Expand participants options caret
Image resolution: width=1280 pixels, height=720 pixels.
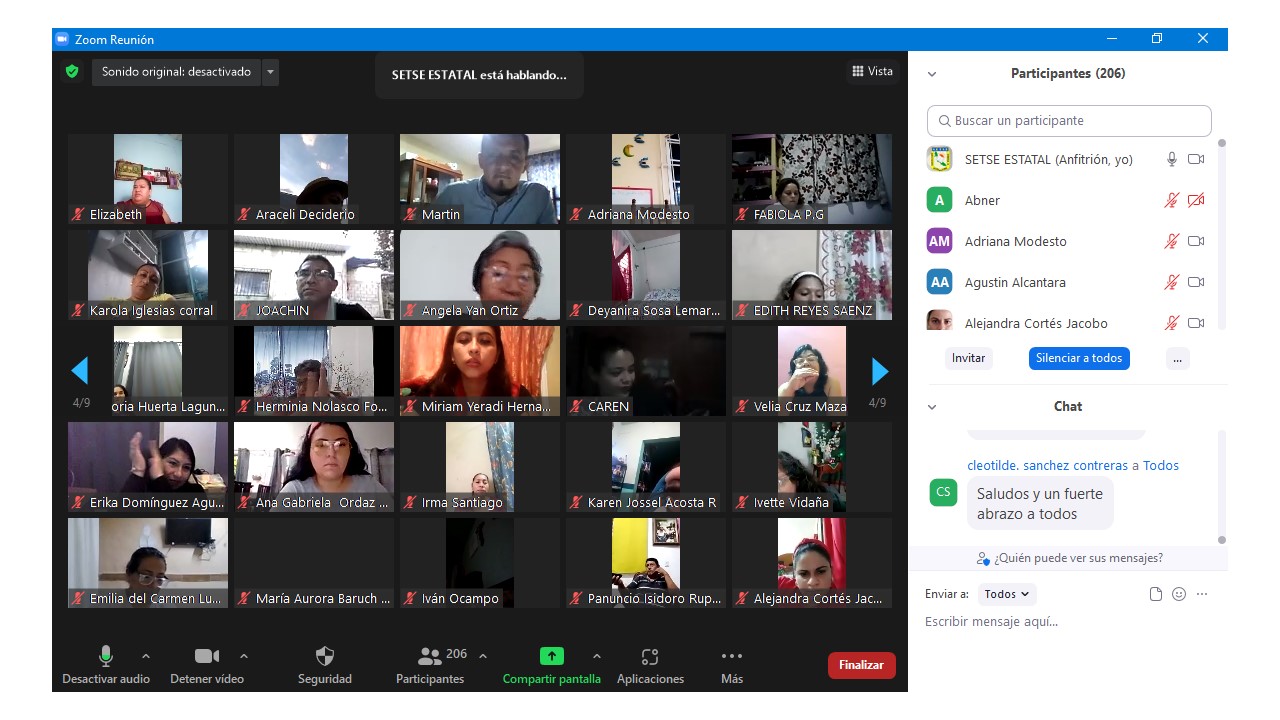tap(483, 656)
